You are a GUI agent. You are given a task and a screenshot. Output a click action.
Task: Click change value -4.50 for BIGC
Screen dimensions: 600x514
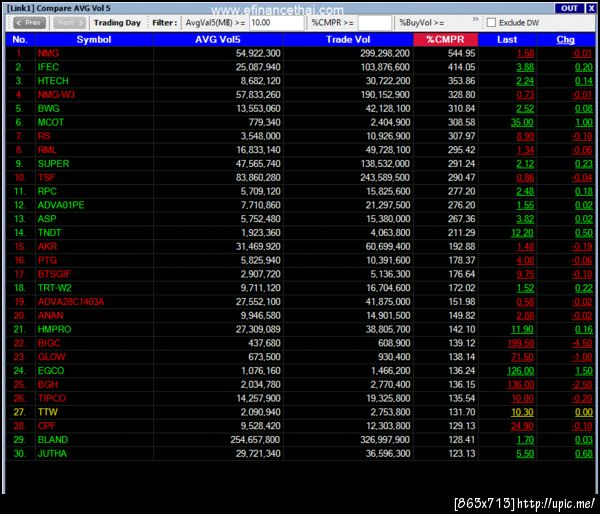[582, 343]
